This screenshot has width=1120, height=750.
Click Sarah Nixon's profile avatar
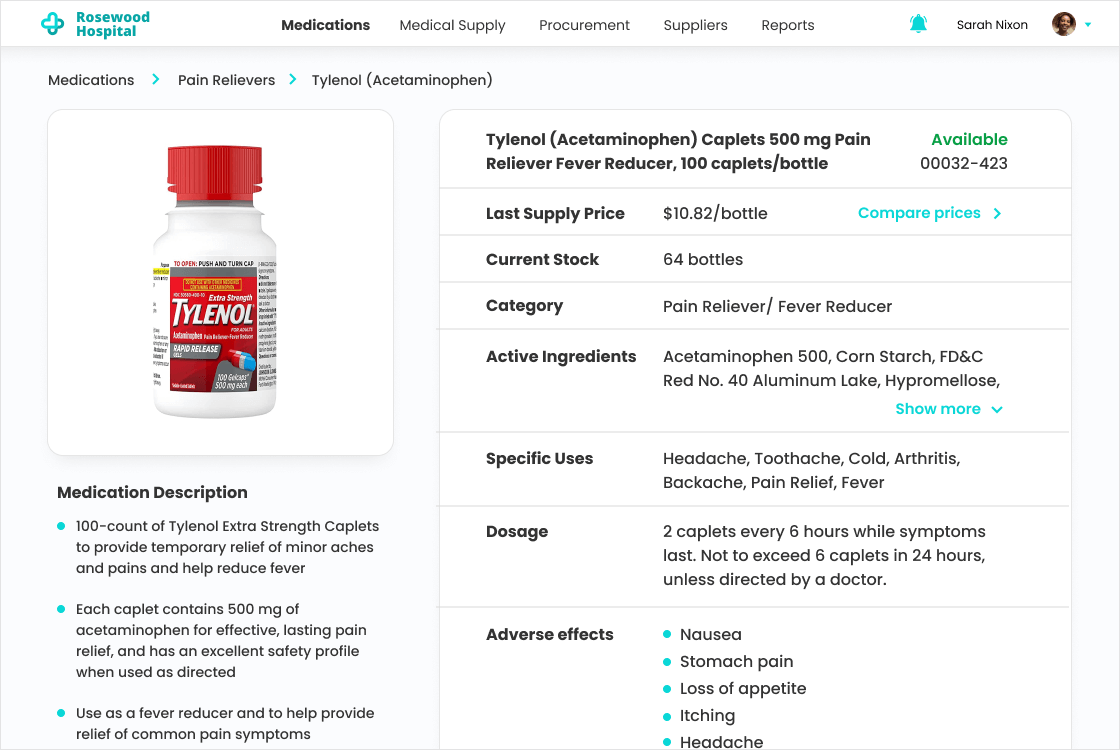point(1064,24)
